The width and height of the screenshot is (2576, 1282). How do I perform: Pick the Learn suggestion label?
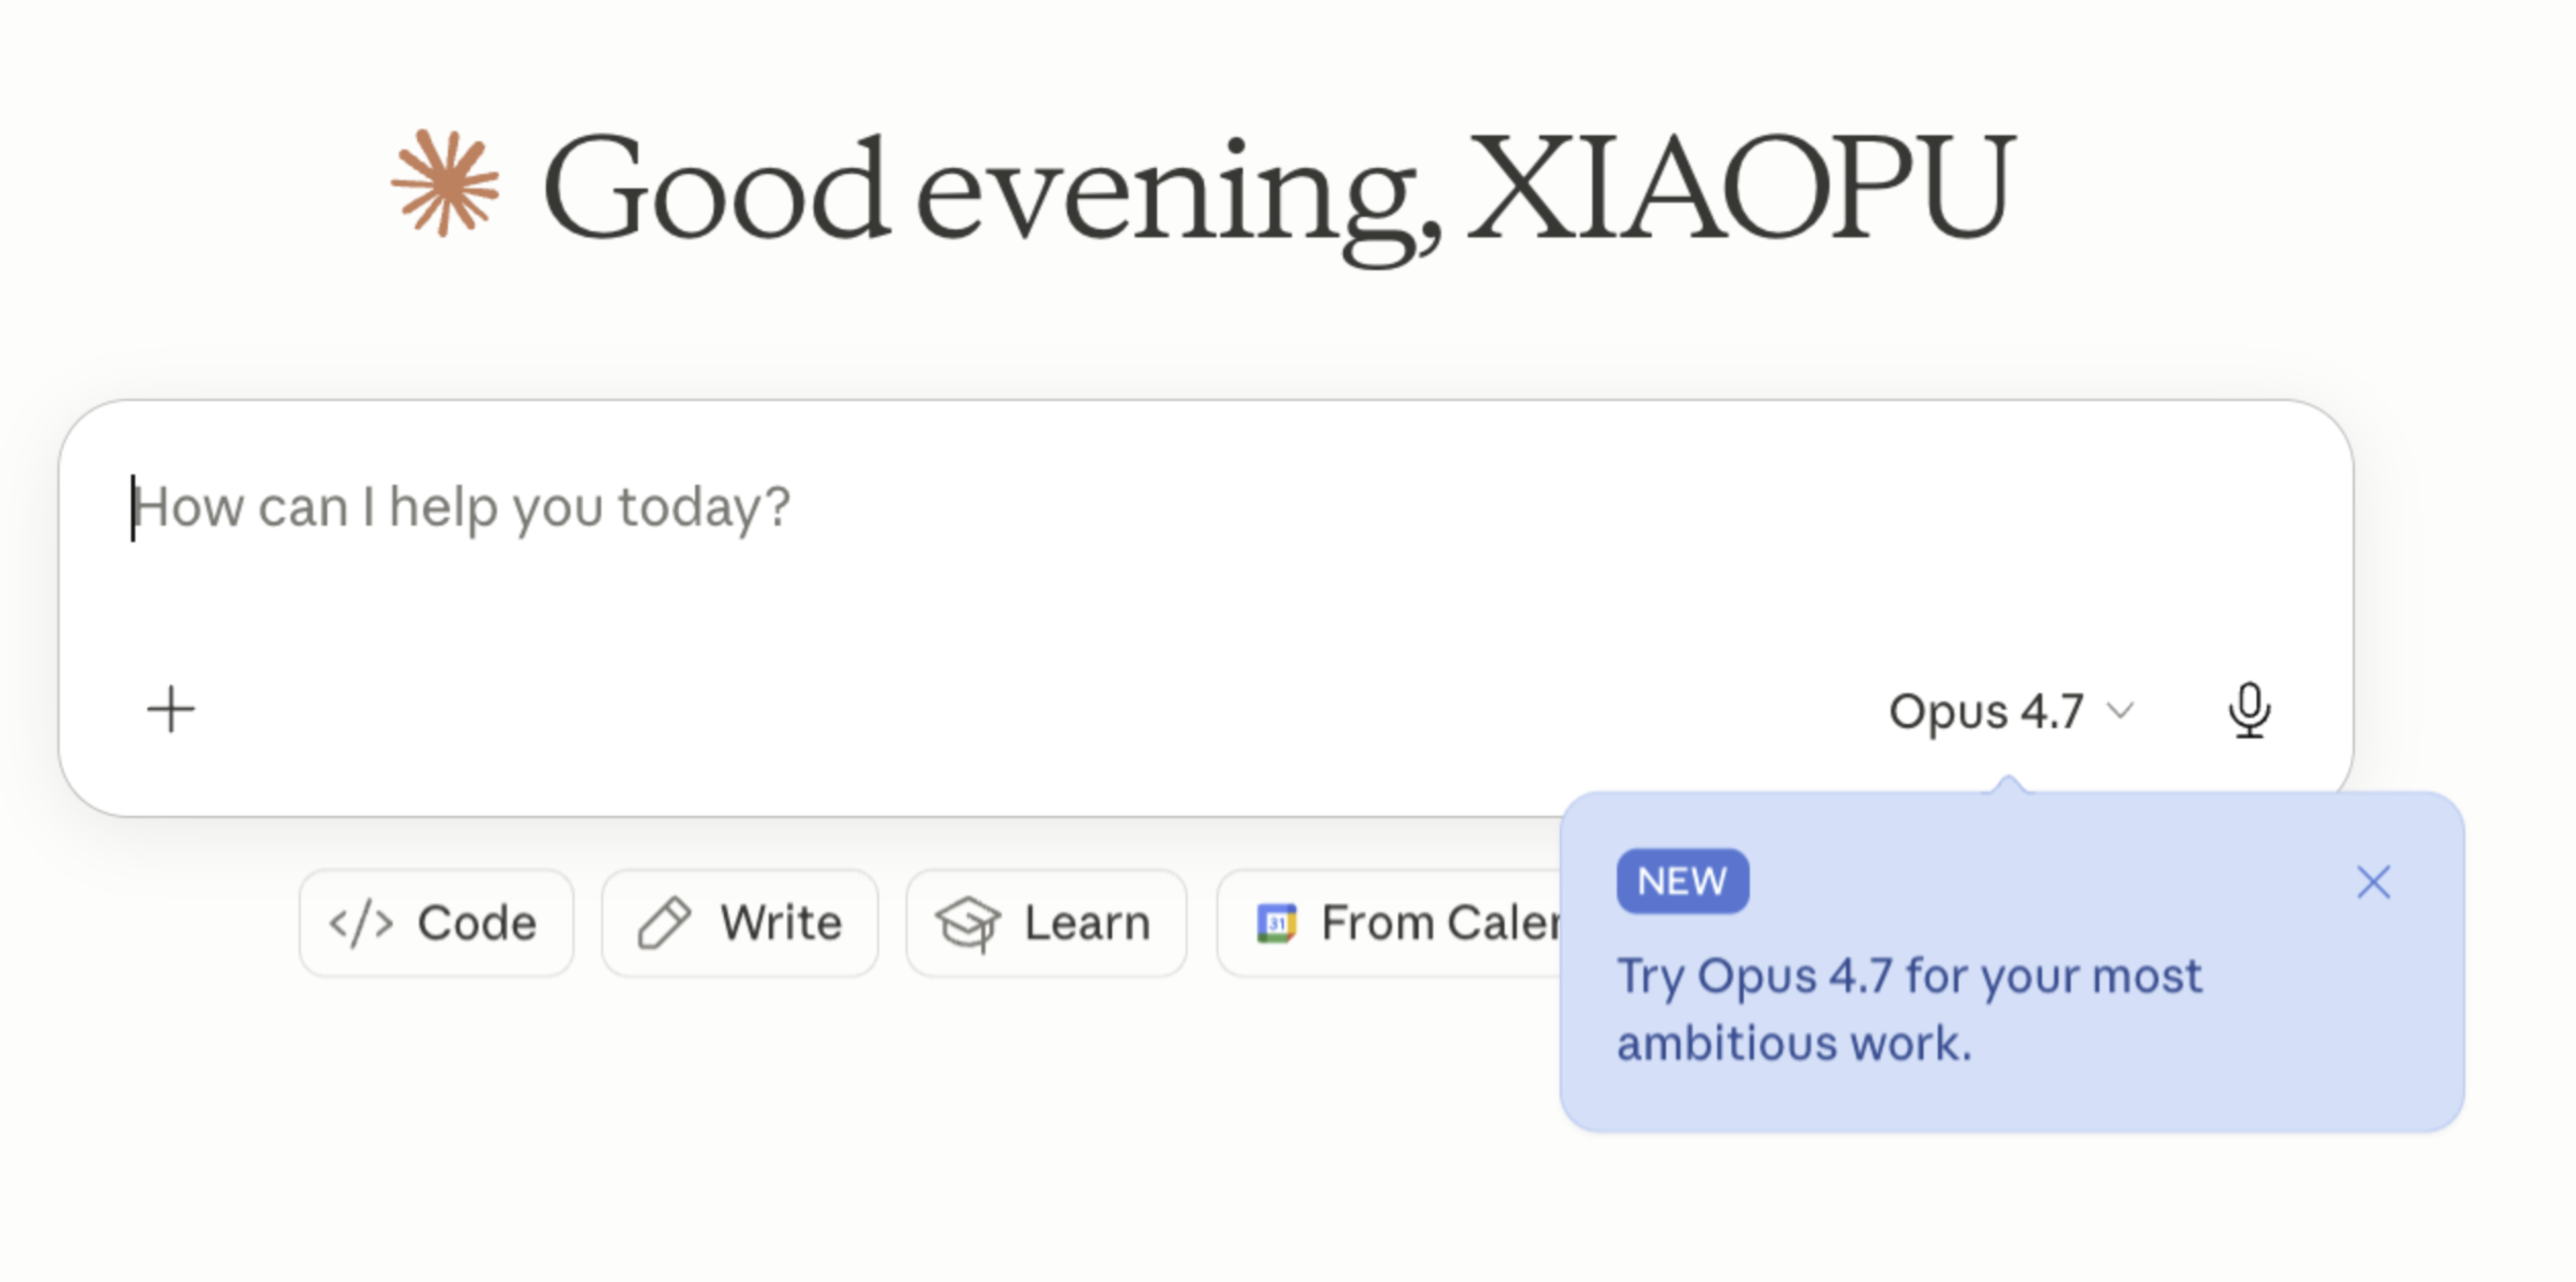click(1087, 923)
